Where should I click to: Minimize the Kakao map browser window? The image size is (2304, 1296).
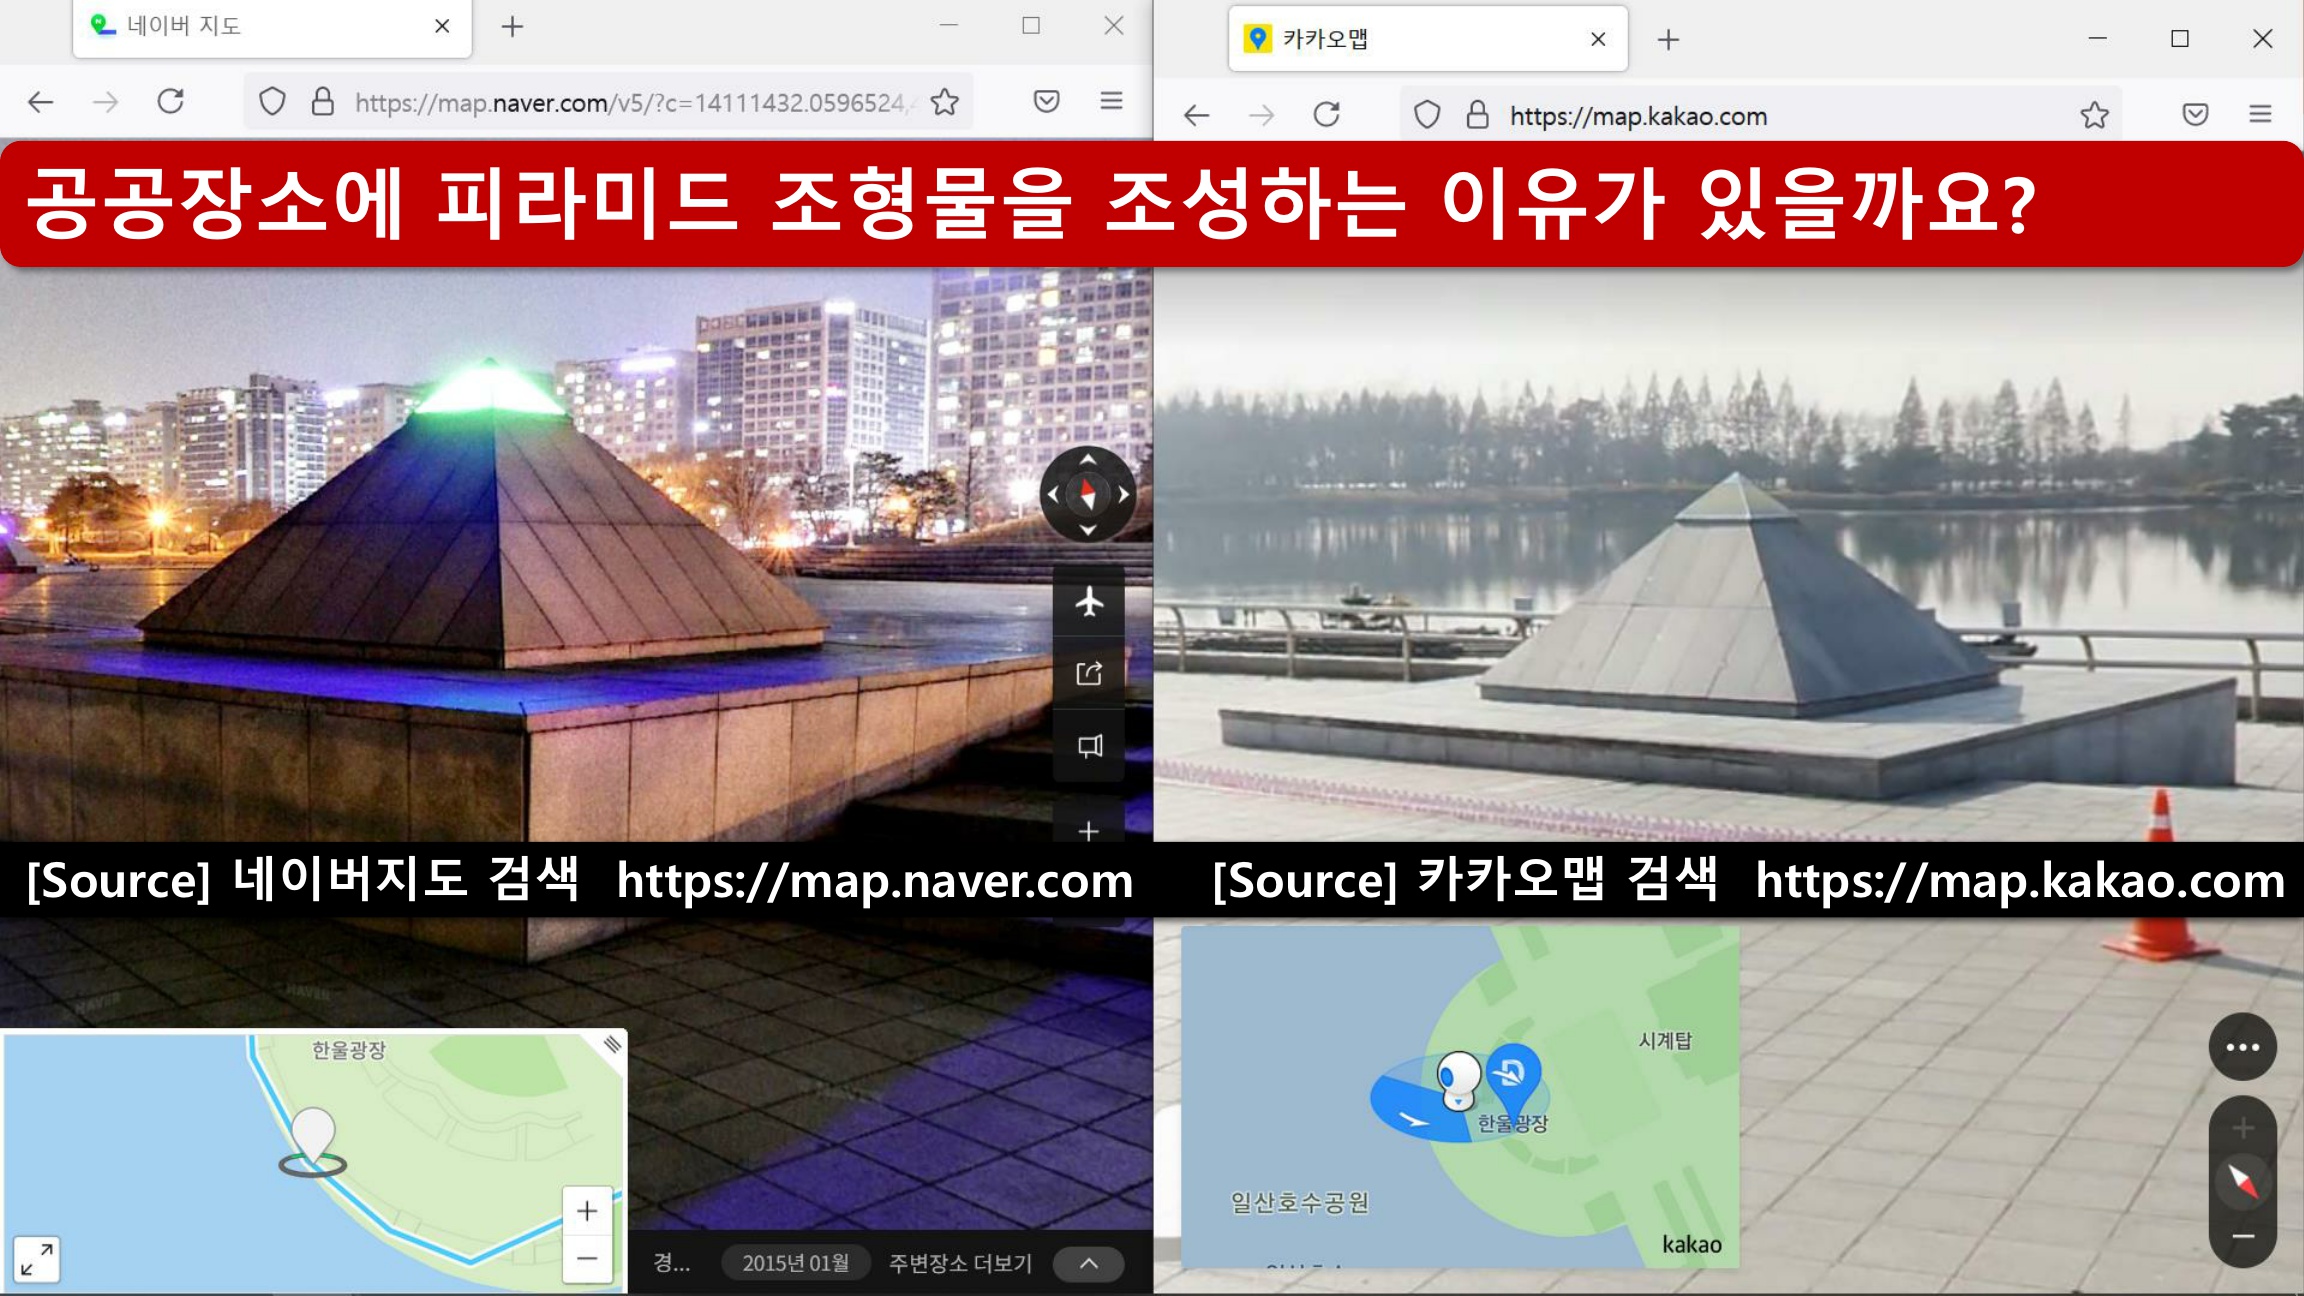2097,38
